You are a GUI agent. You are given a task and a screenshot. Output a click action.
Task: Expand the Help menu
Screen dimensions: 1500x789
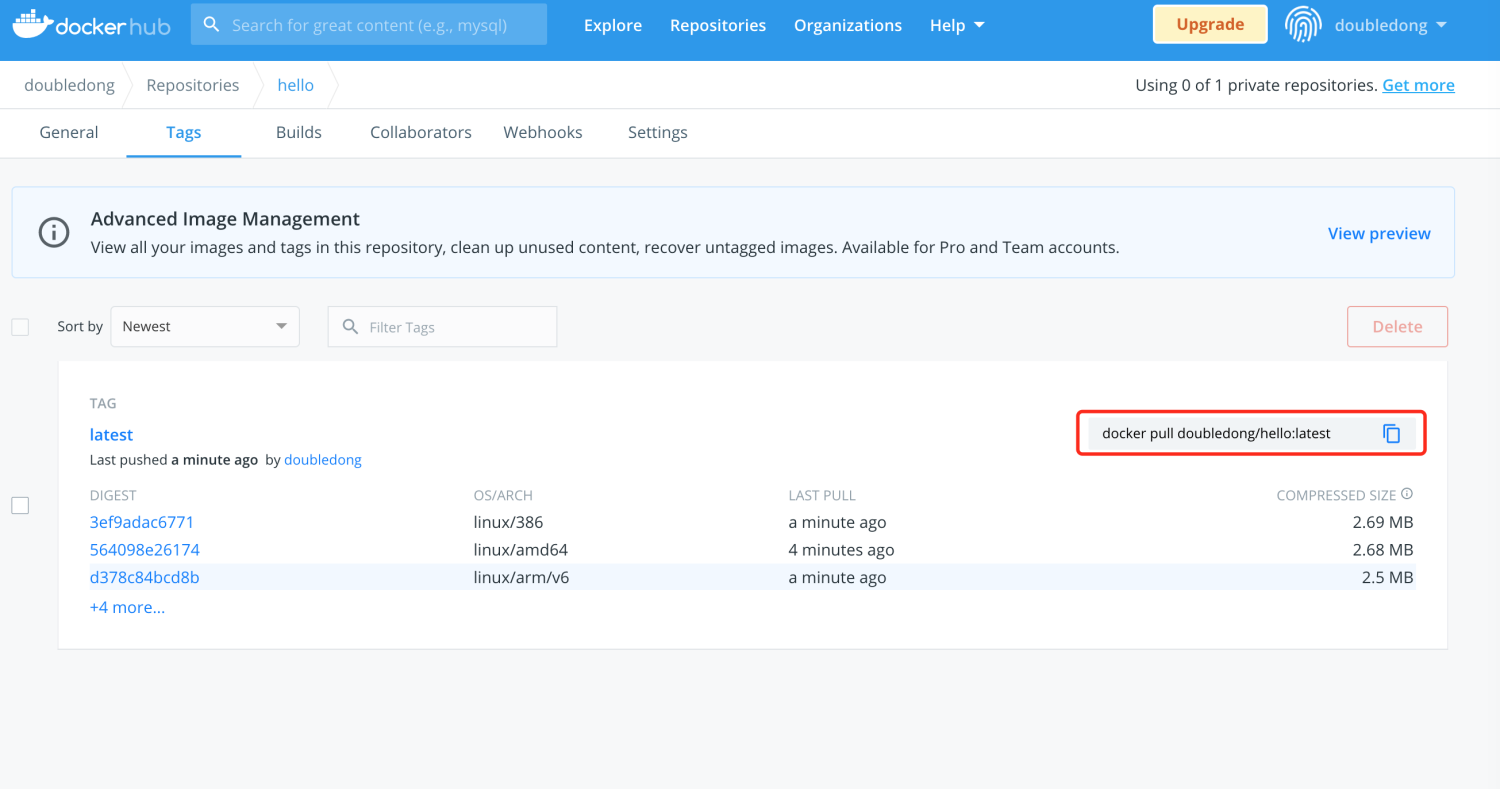point(957,25)
